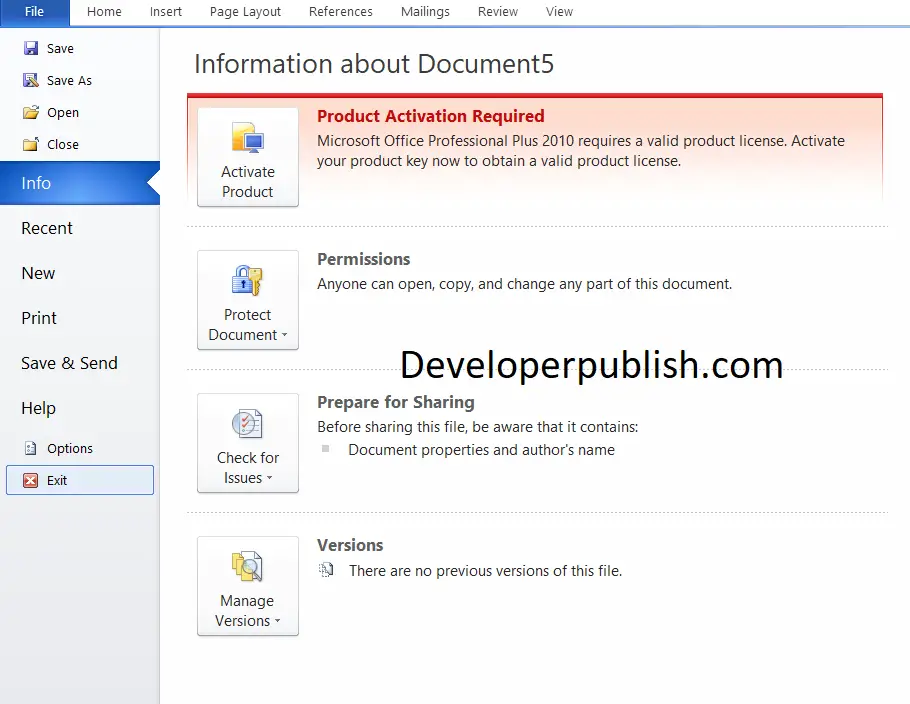Click the red Exit X icon
910x704 pixels.
click(x=31, y=480)
